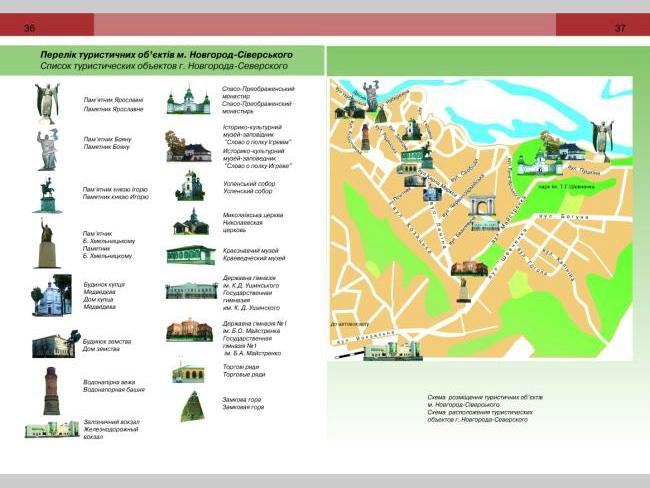
Task: Select the railway station building picture in list
Action: [52, 430]
